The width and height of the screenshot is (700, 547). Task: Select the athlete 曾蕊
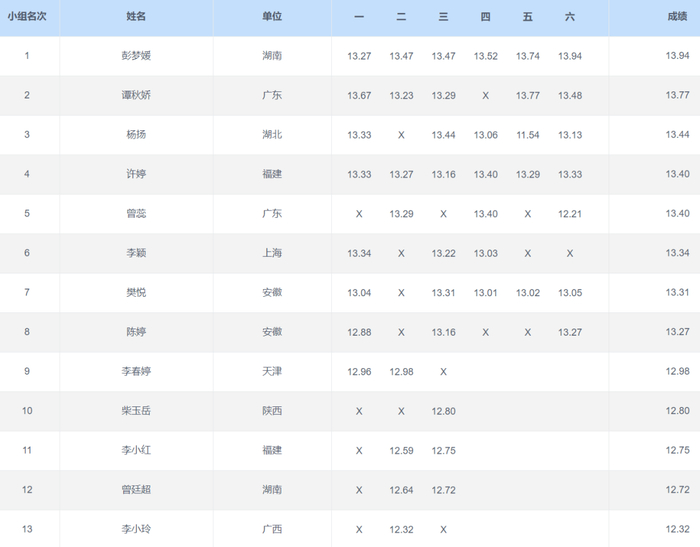click(x=136, y=214)
